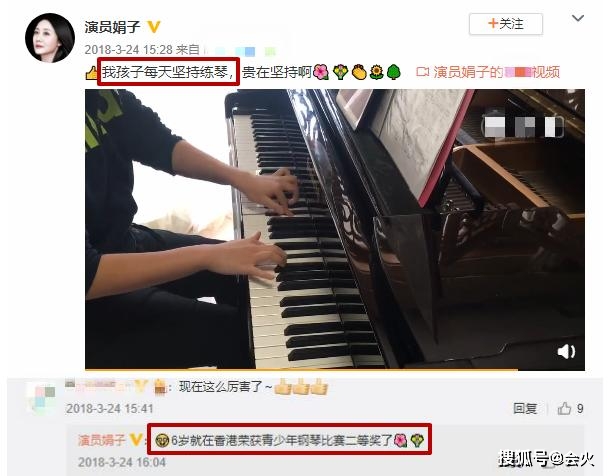This screenshot has width=609, height=476.
Task: Open 演员娟子 profile avatar
Action: [50, 38]
